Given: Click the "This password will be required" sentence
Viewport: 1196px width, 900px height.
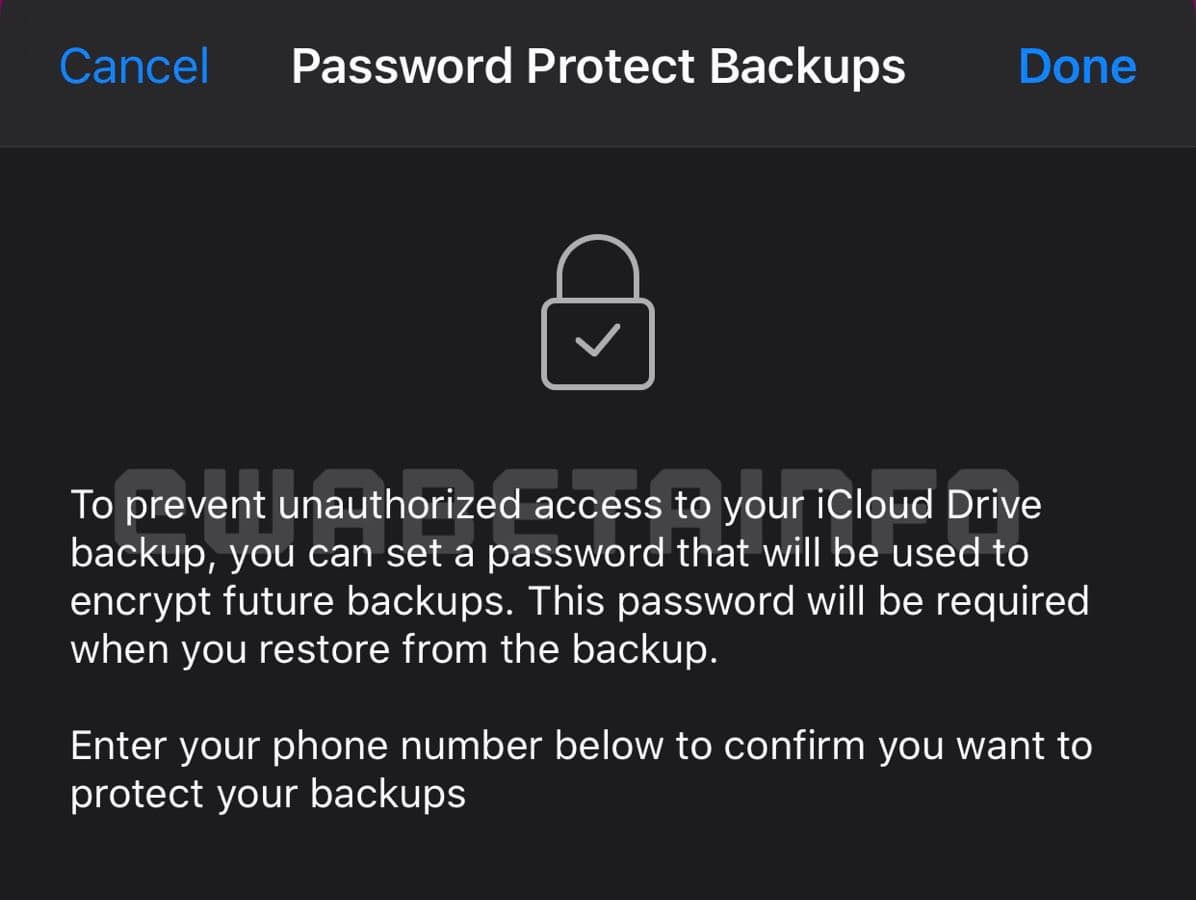Looking at the screenshot, I should coord(808,601).
